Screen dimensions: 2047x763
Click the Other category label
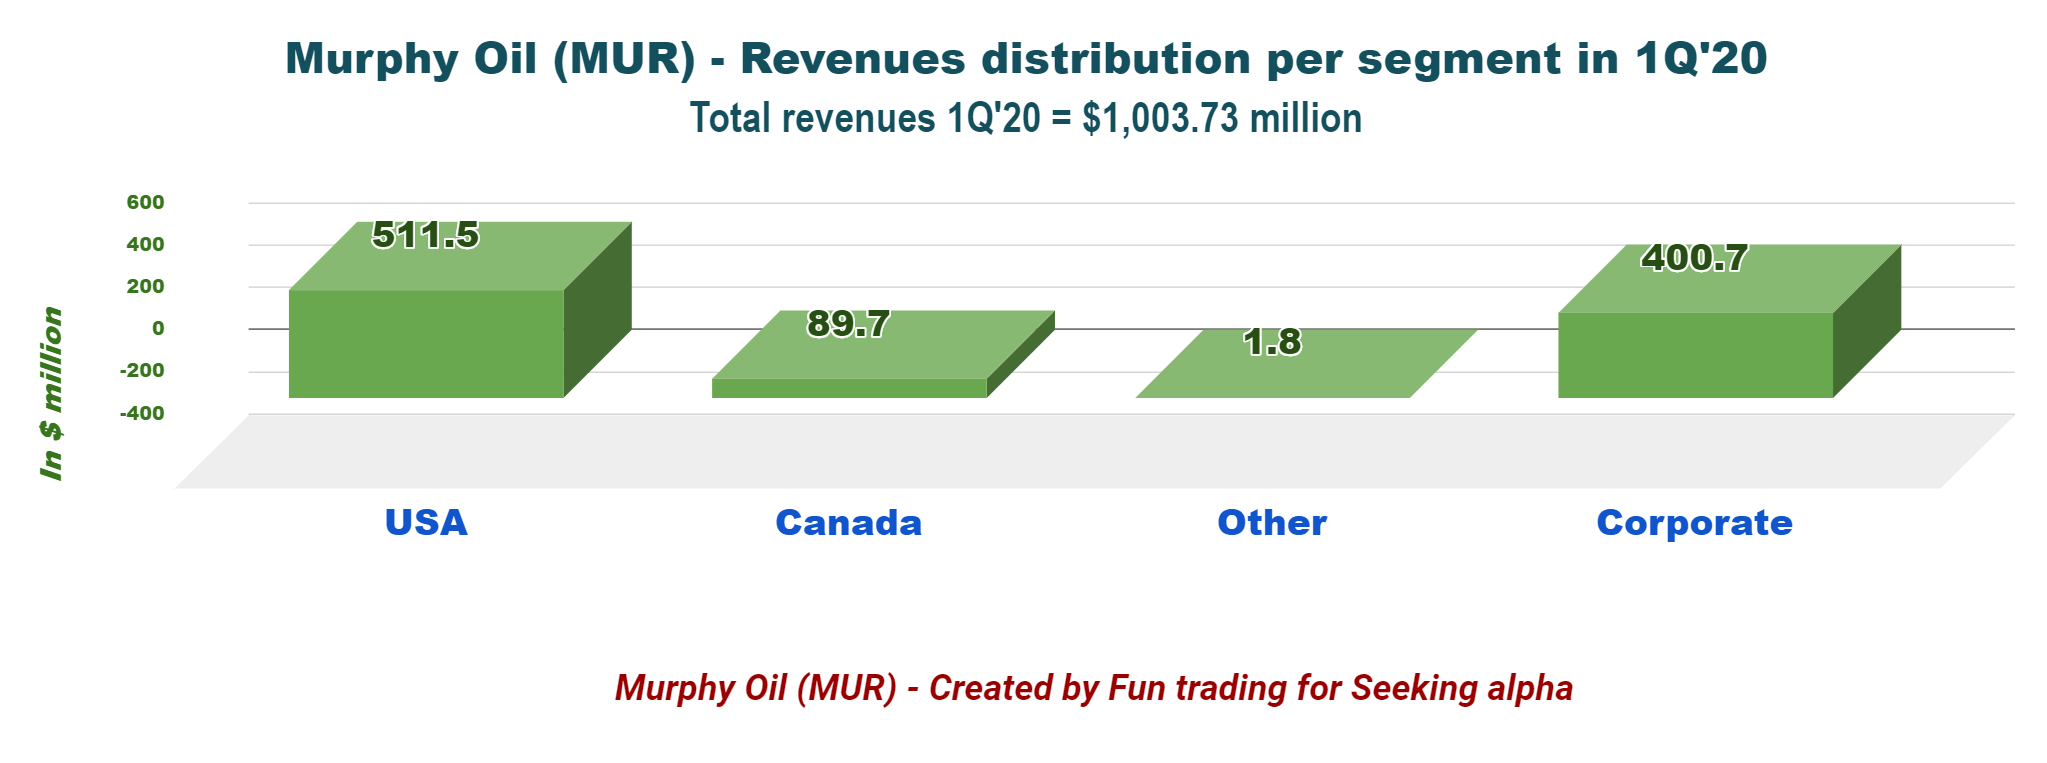pyautogui.click(x=1272, y=523)
